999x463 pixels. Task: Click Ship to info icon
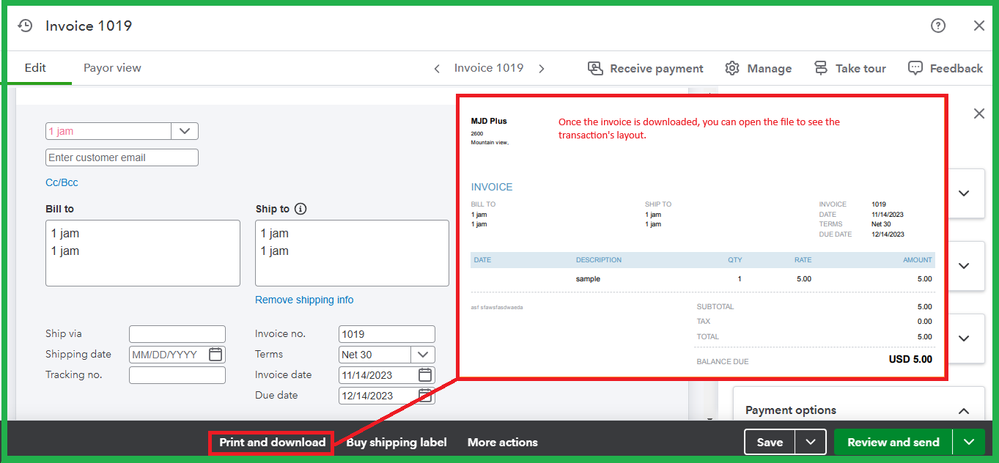(301, 209)
